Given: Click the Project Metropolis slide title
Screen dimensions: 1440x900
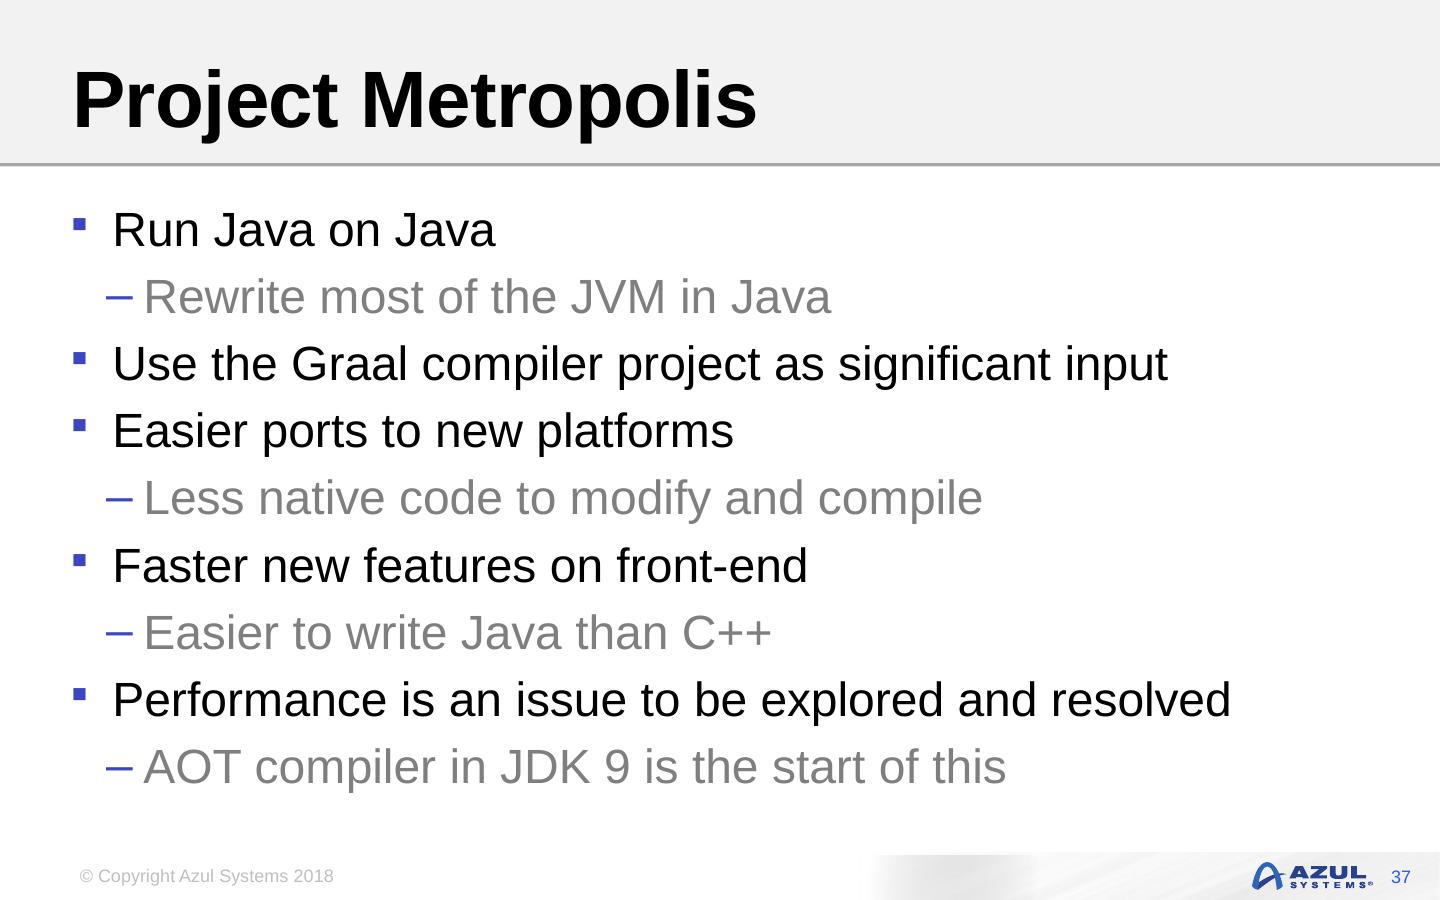Looking at the screenshot, I should pyautogui.click(x=415, y=100).
